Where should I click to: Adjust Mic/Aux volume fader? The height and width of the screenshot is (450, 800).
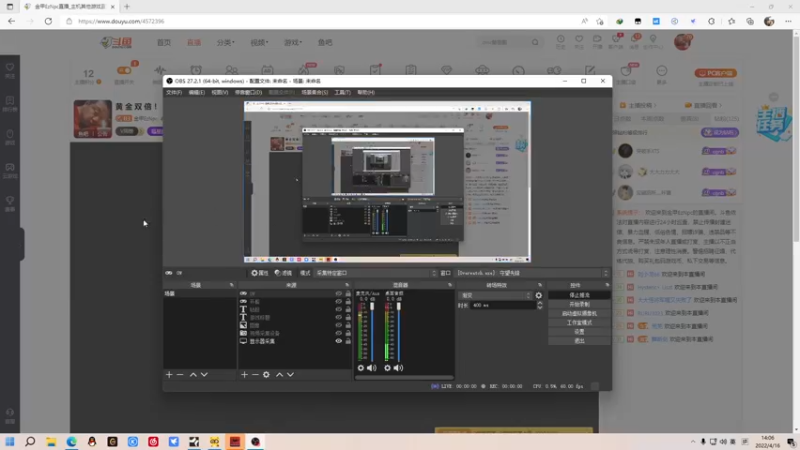point(372,307)
